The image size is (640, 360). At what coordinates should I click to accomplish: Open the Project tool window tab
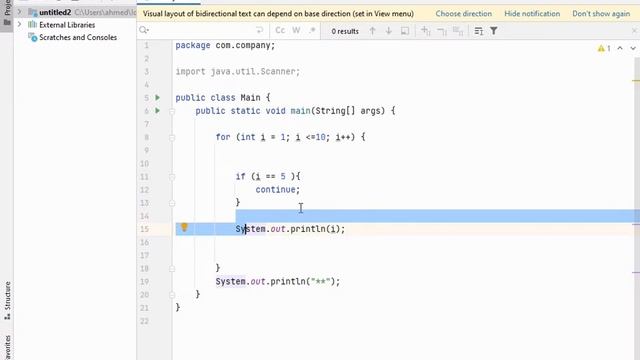(7, 12)
